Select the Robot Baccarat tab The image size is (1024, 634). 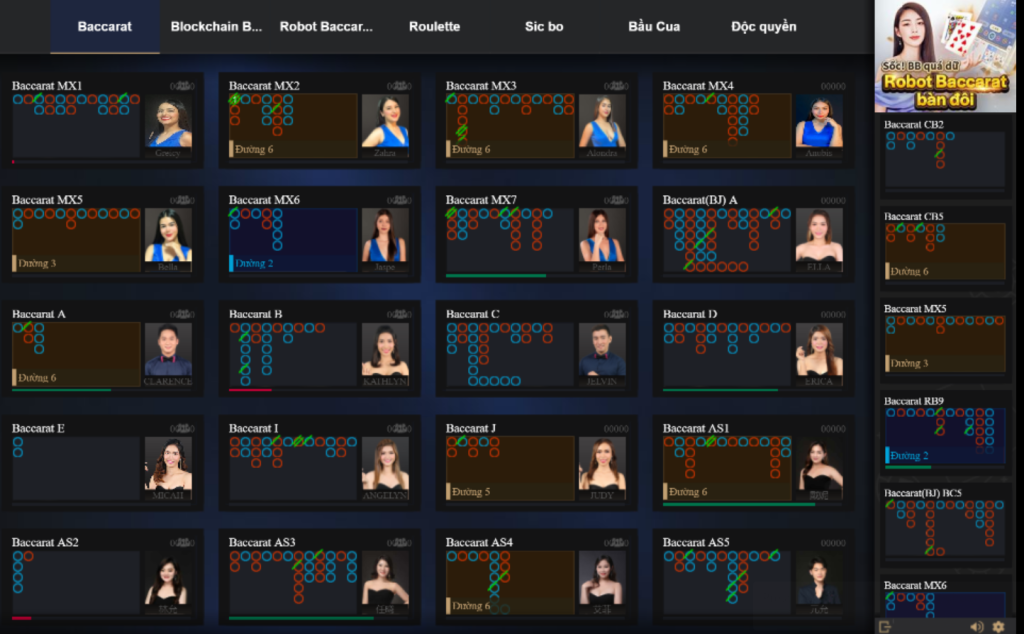[326, 27]
